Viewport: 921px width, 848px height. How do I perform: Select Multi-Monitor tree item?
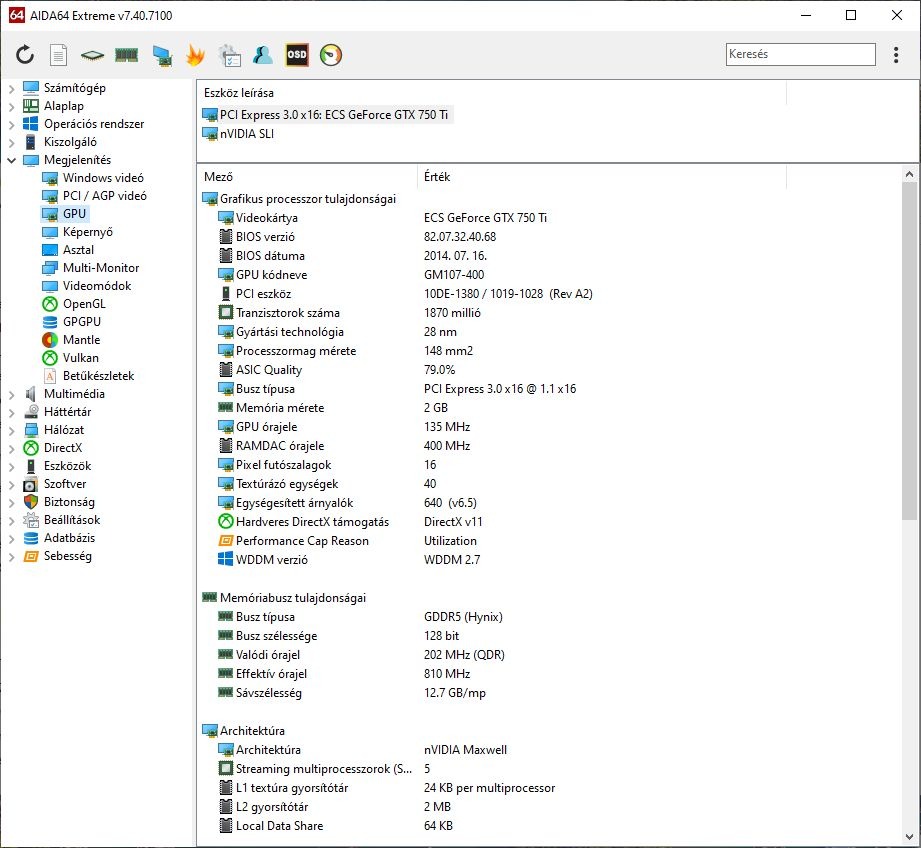100,268
